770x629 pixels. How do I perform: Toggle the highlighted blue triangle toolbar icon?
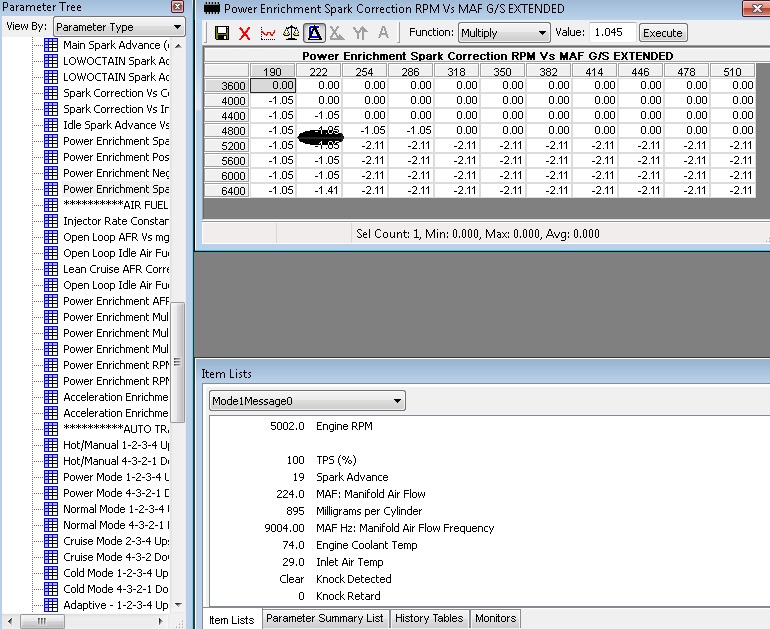tap(314, 33)
